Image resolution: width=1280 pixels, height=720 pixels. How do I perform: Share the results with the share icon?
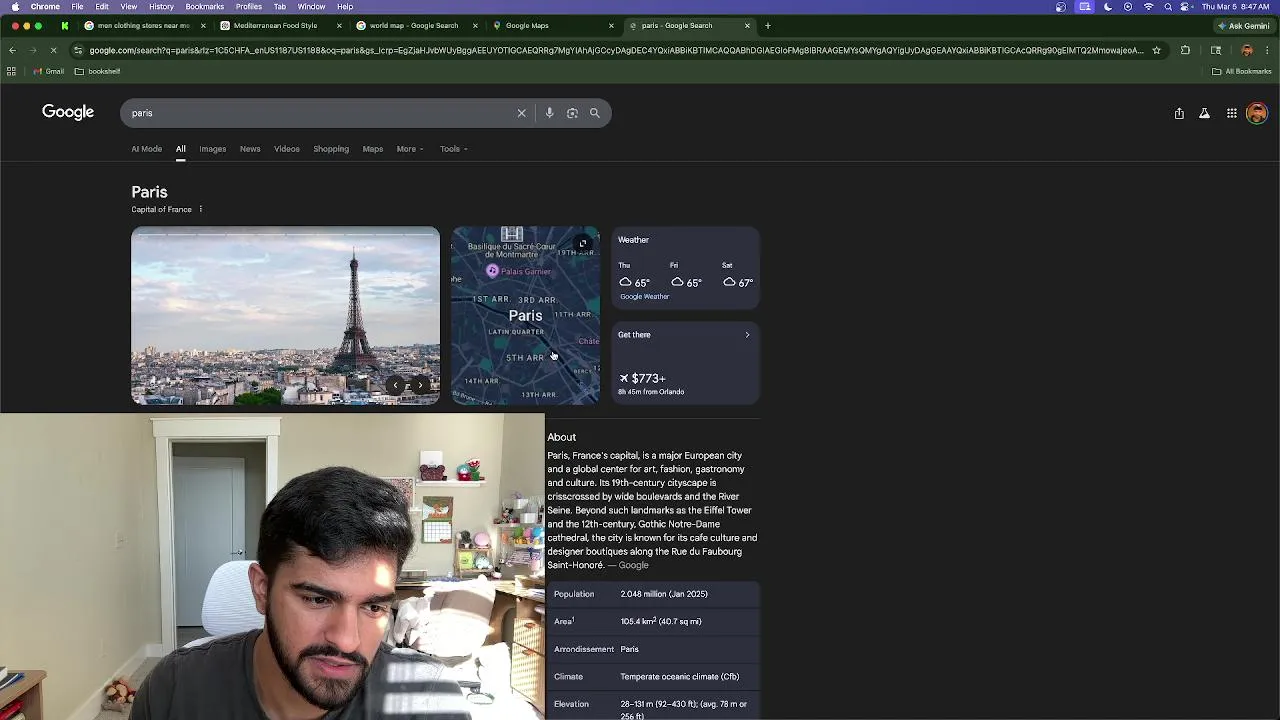pos(1179,113)
